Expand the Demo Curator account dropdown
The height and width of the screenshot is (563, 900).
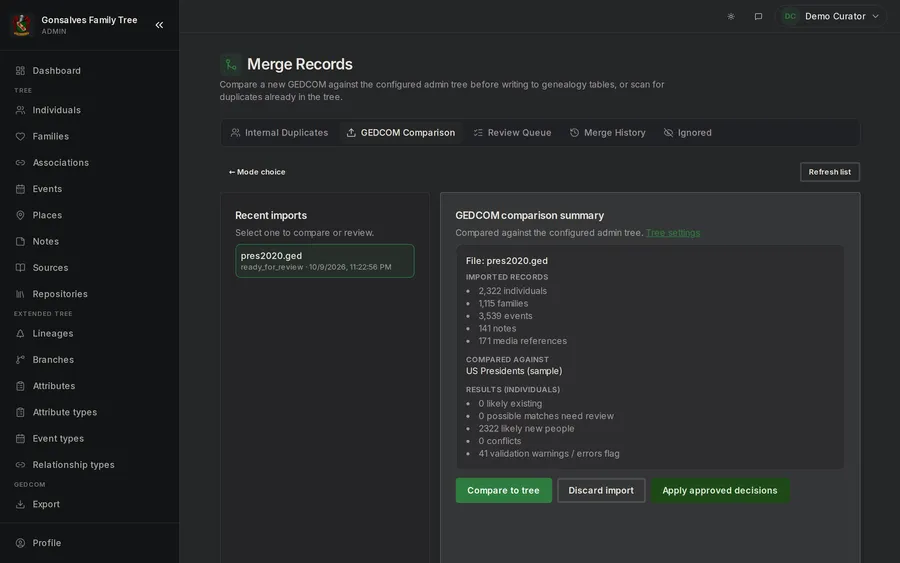tap(831, 16)
